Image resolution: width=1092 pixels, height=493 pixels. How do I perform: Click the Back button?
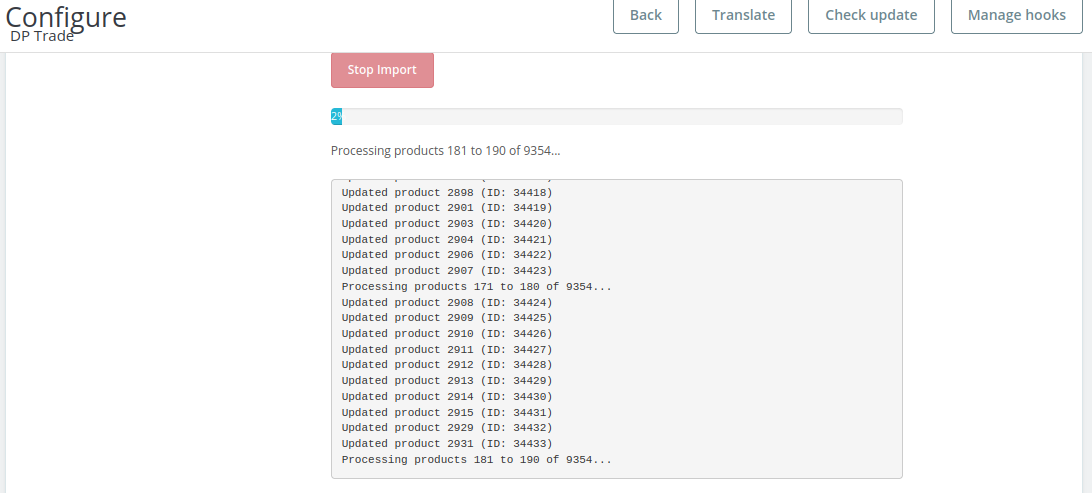[645, 15]
